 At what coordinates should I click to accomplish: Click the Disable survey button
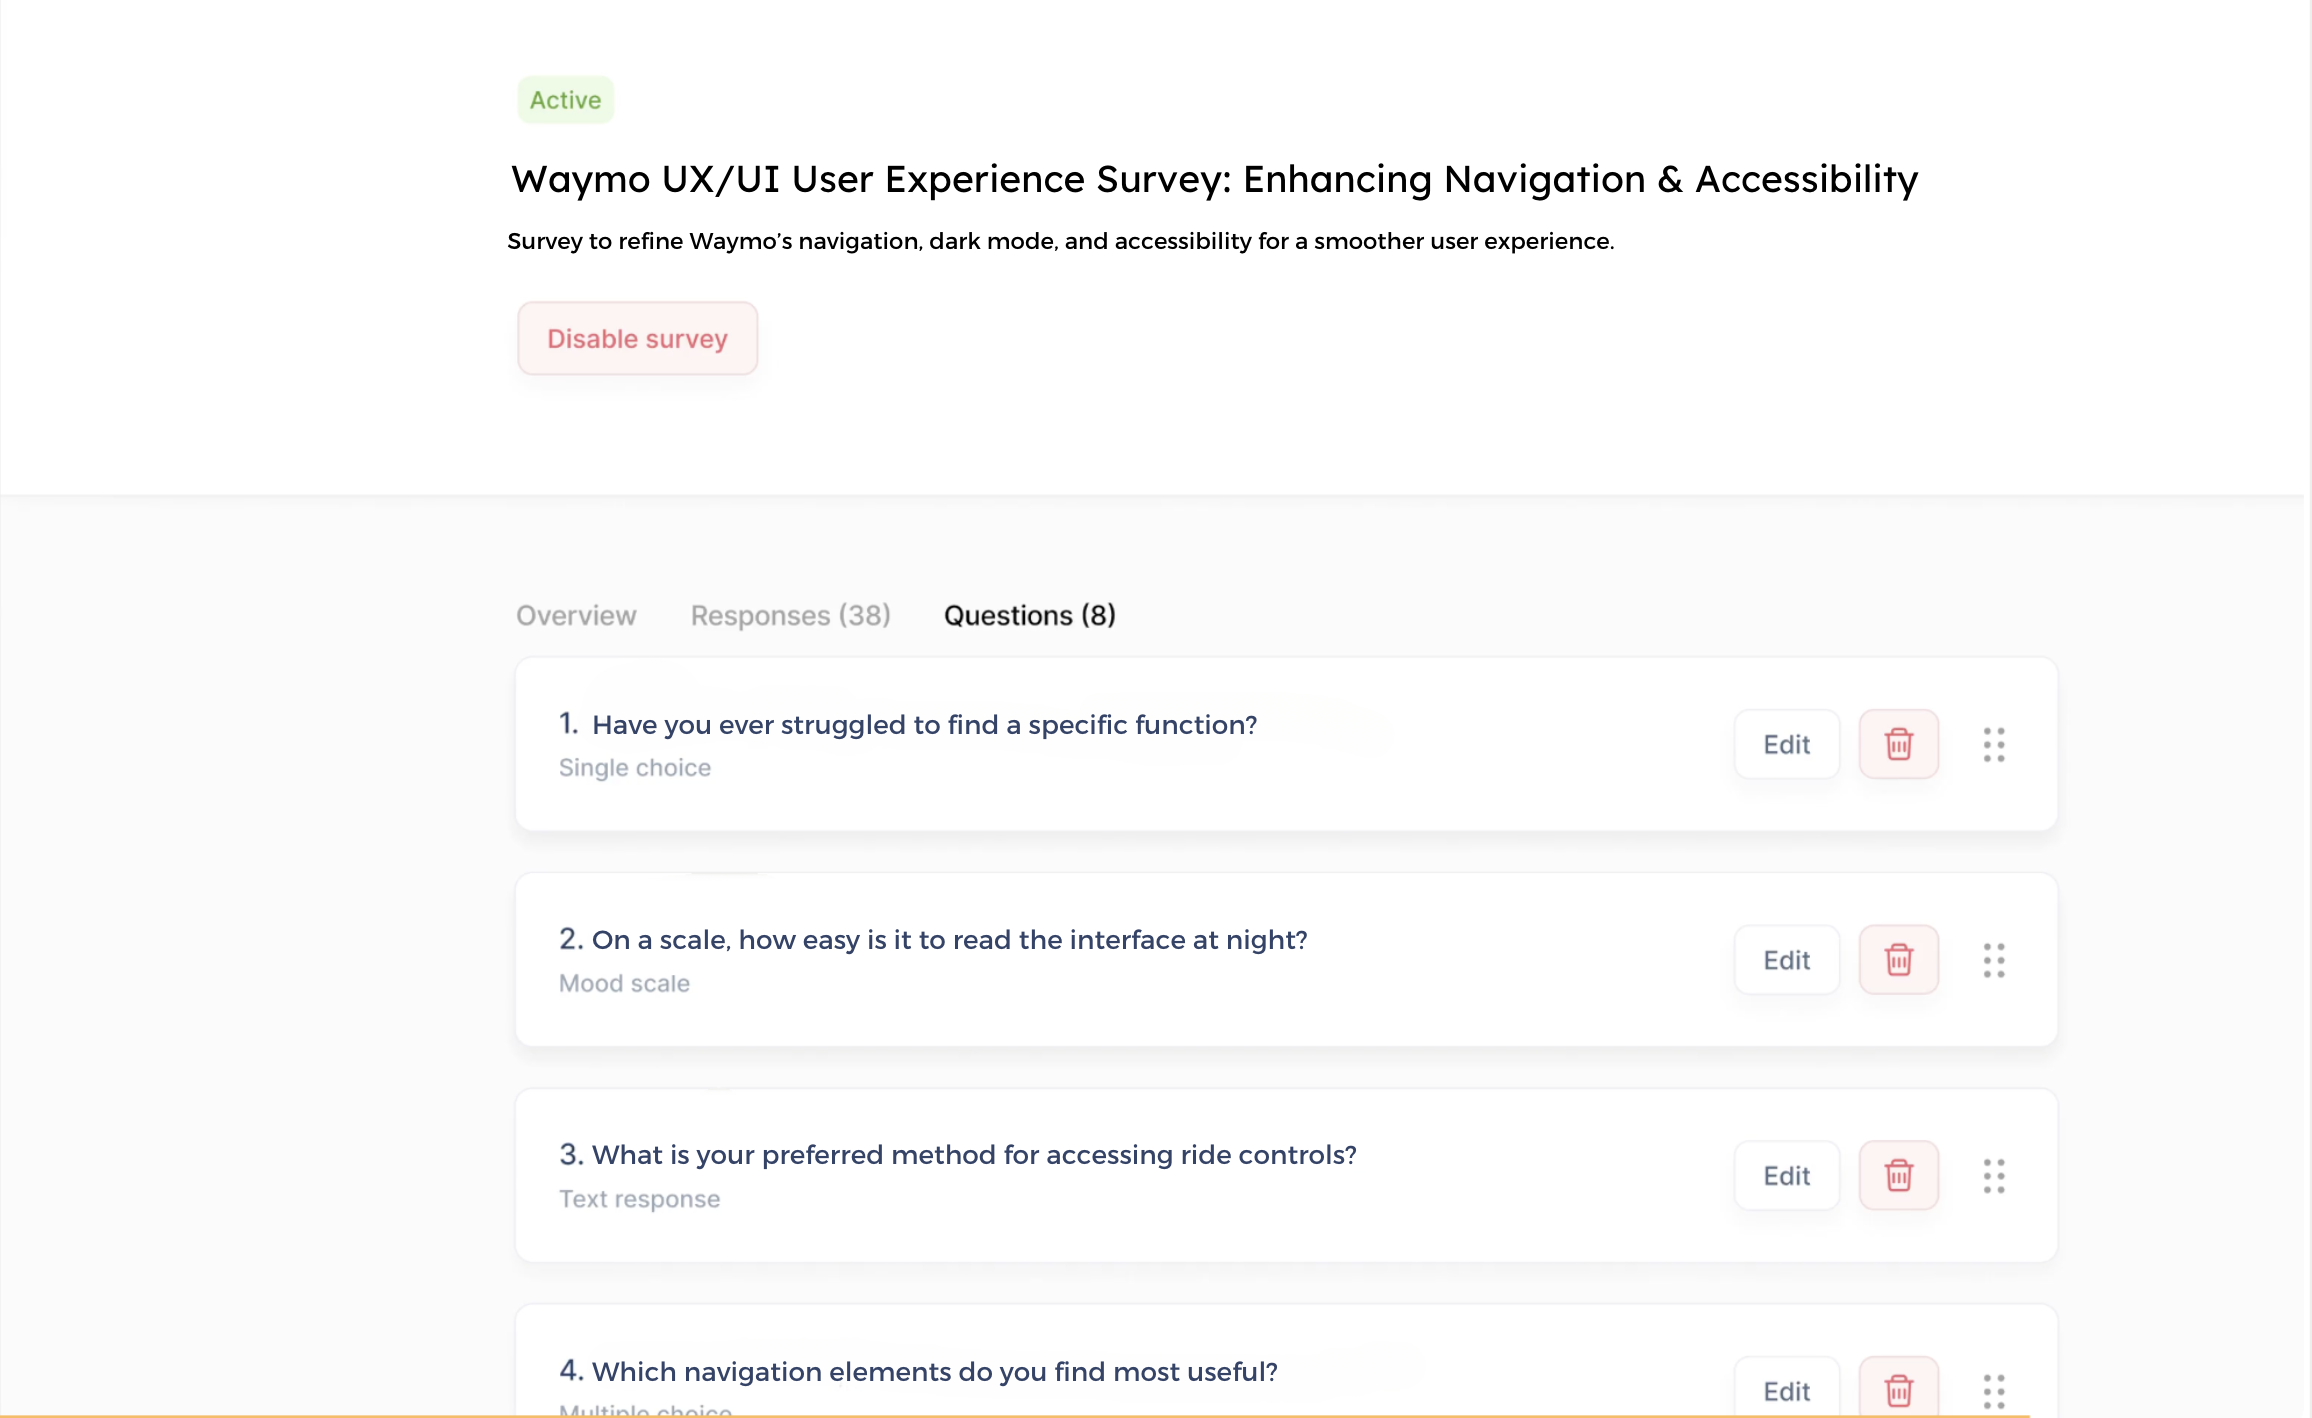coord(637,339)
